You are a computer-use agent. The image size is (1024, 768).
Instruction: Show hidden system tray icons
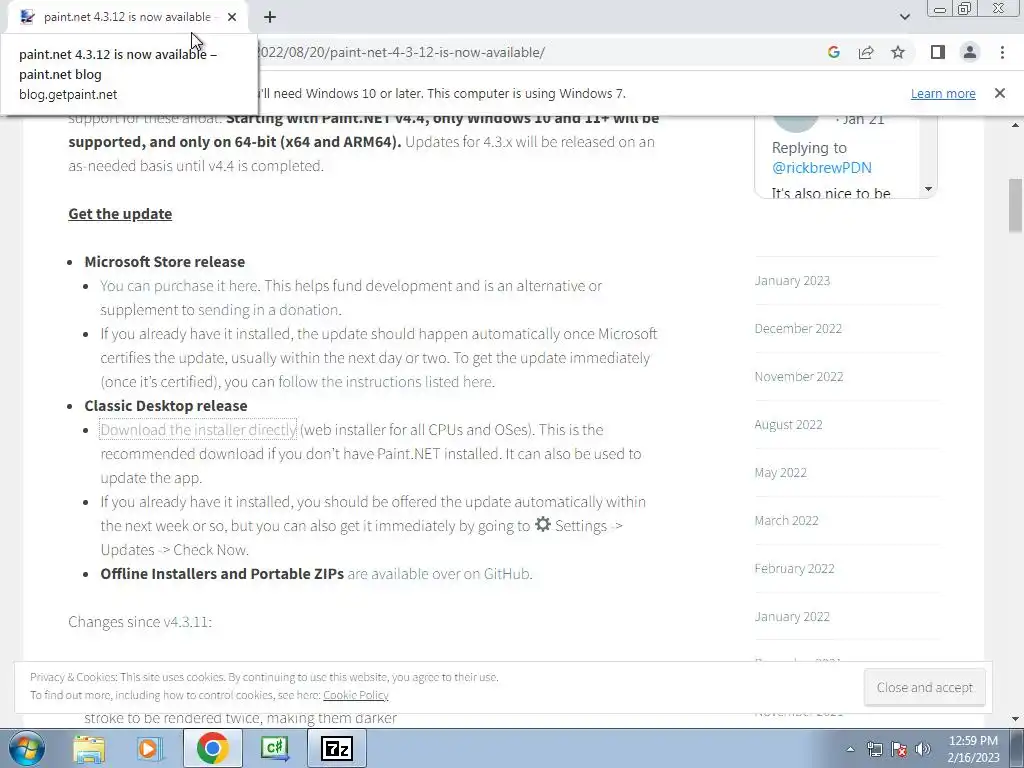(x=850, y=749)
